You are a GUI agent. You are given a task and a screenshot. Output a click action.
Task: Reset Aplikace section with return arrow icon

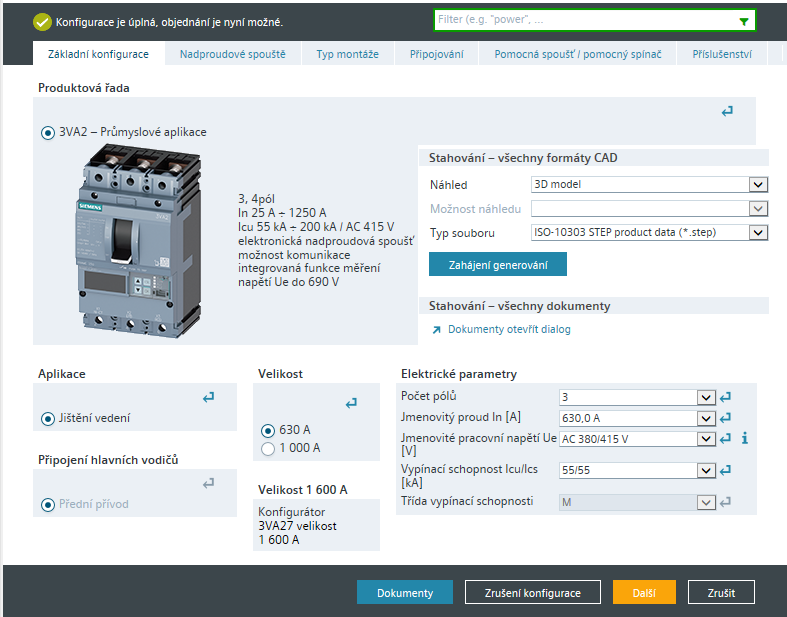tap(208, 397)
